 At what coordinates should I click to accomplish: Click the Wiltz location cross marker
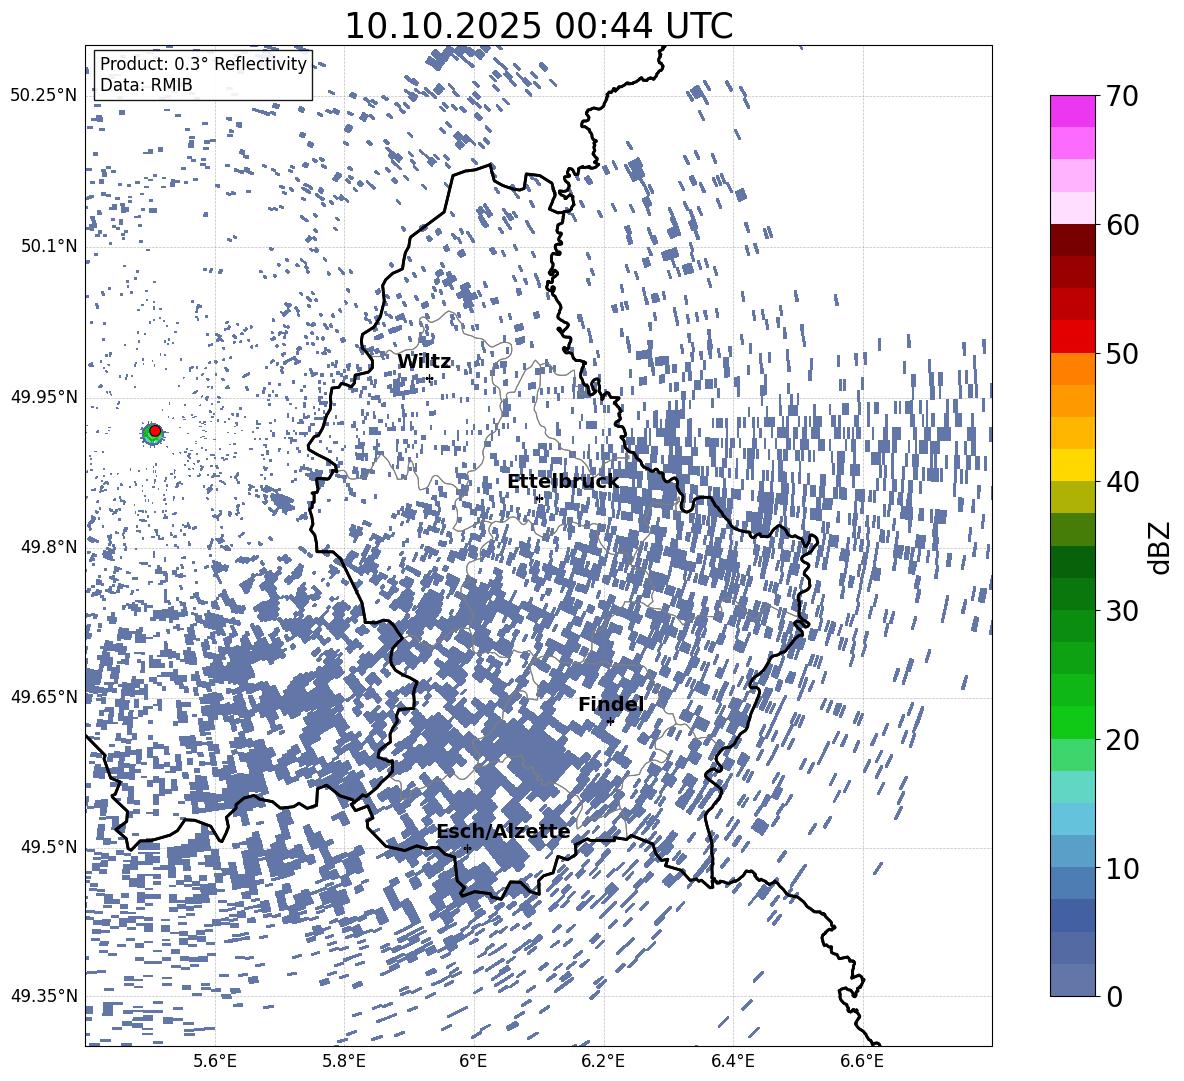[x=430, y=378]
